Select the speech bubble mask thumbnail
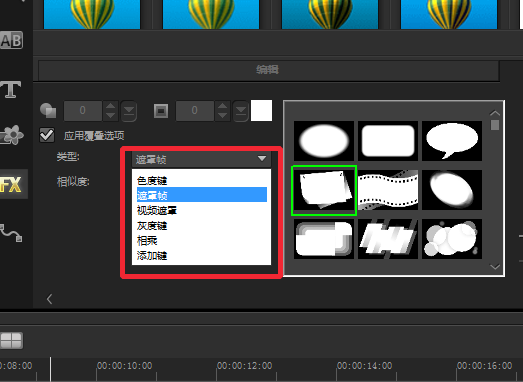Image resolution: width=523 pixels, height=382 pixels. tap(452, 141)
